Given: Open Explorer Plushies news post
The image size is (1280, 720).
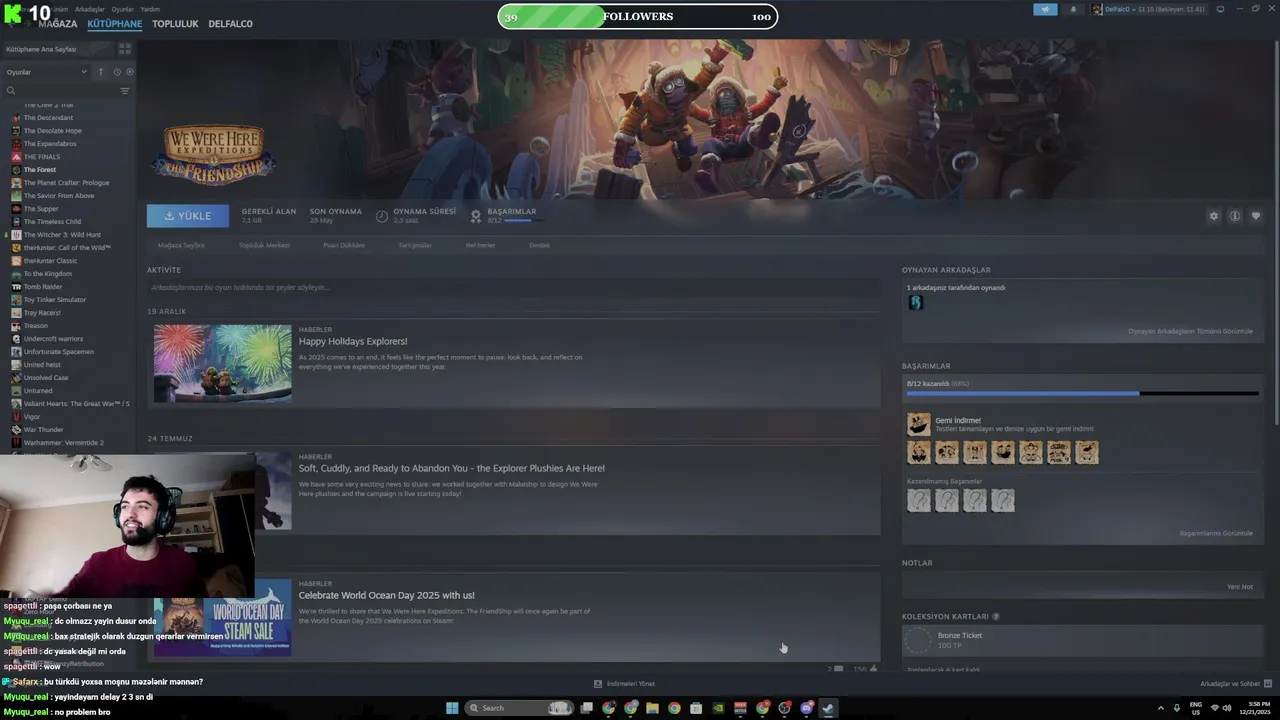Looking at the screenshot, I should click(451, 468).
